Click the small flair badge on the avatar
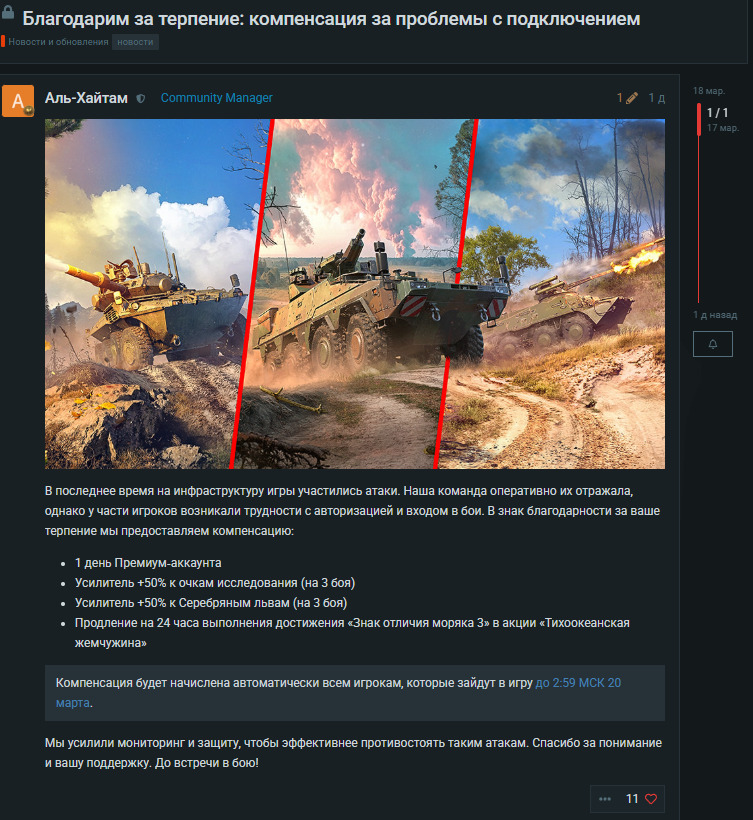The image size is (753, 820). [29, 111]
